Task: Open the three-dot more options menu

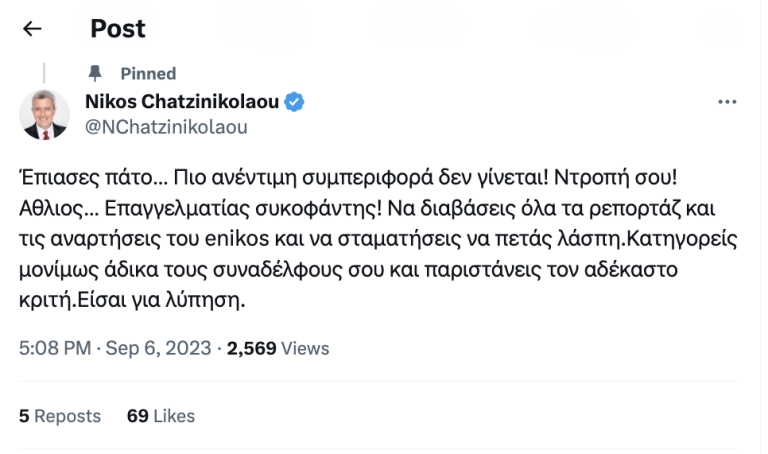Action: 727,102
